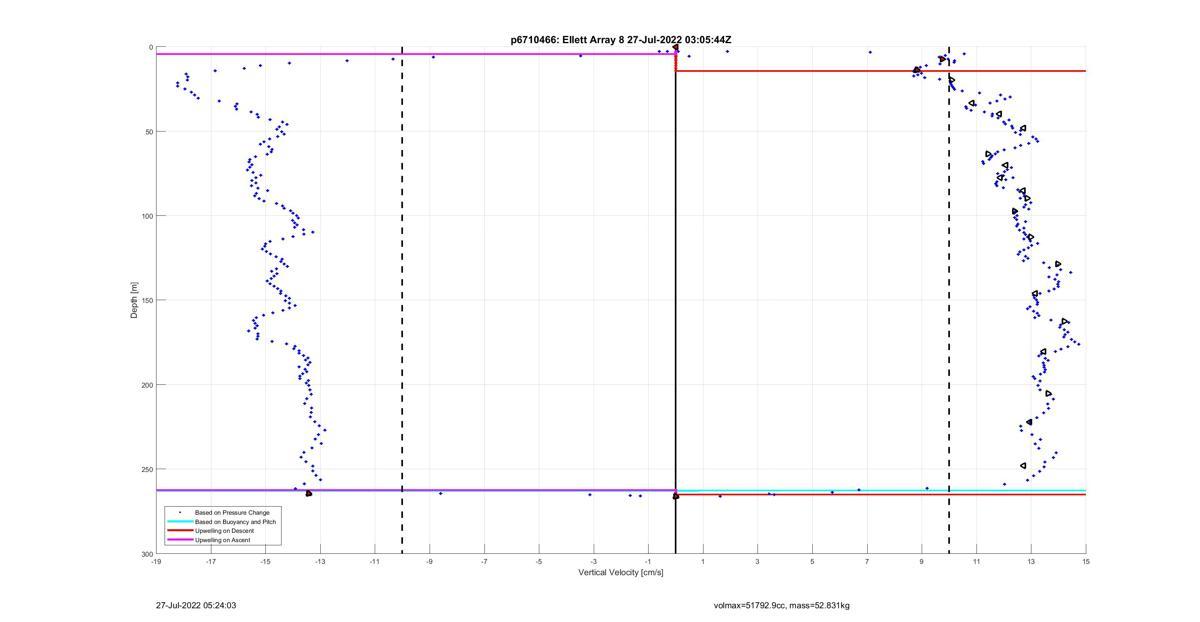Click the velocity tick label '15'
The image size is (1200, 622).
[1086, 562]
